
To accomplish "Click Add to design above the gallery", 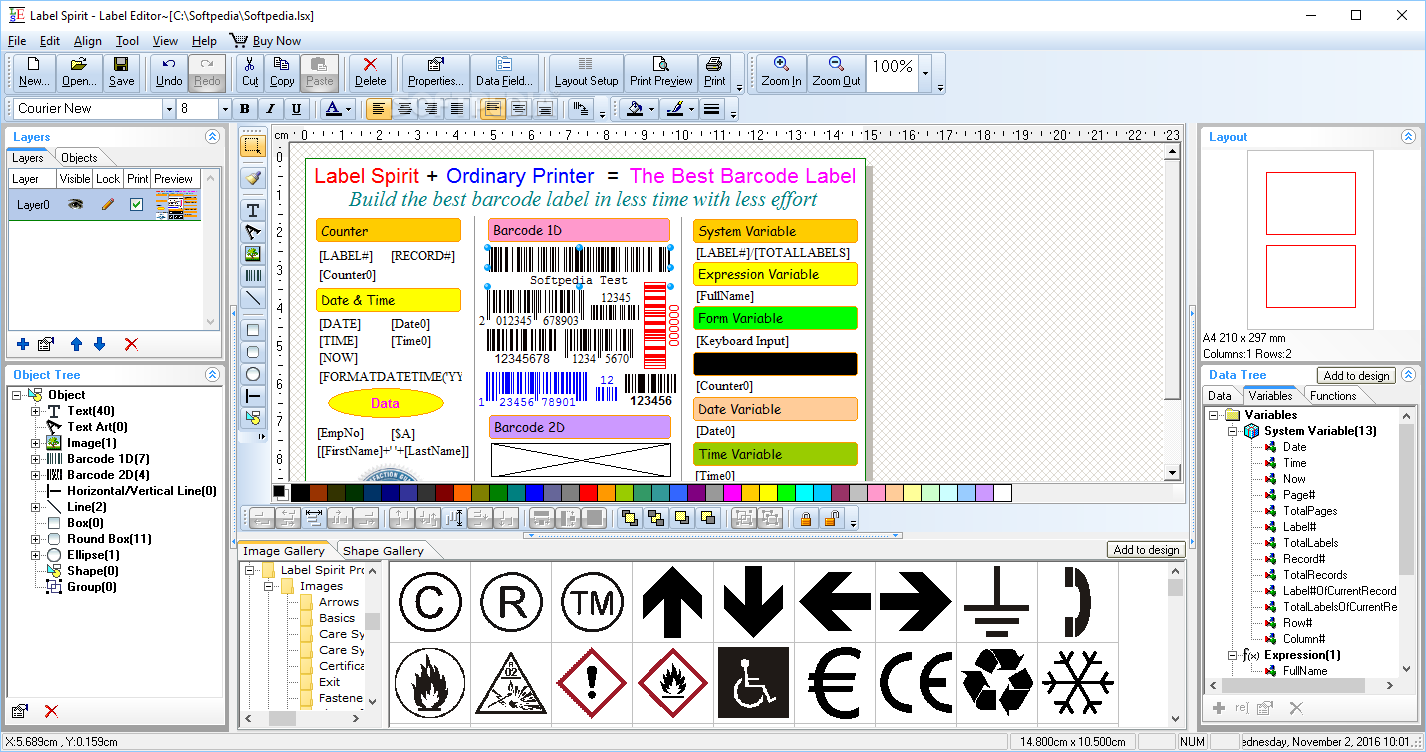I will 1147,550.
